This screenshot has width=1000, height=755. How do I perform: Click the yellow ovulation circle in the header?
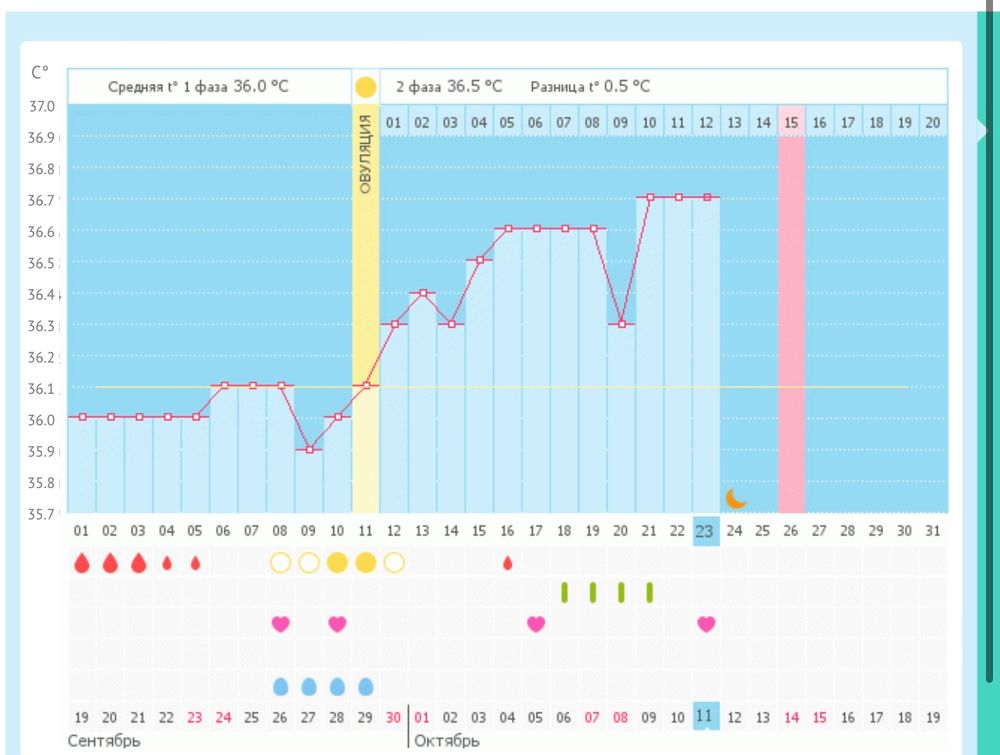coord(365,86)
